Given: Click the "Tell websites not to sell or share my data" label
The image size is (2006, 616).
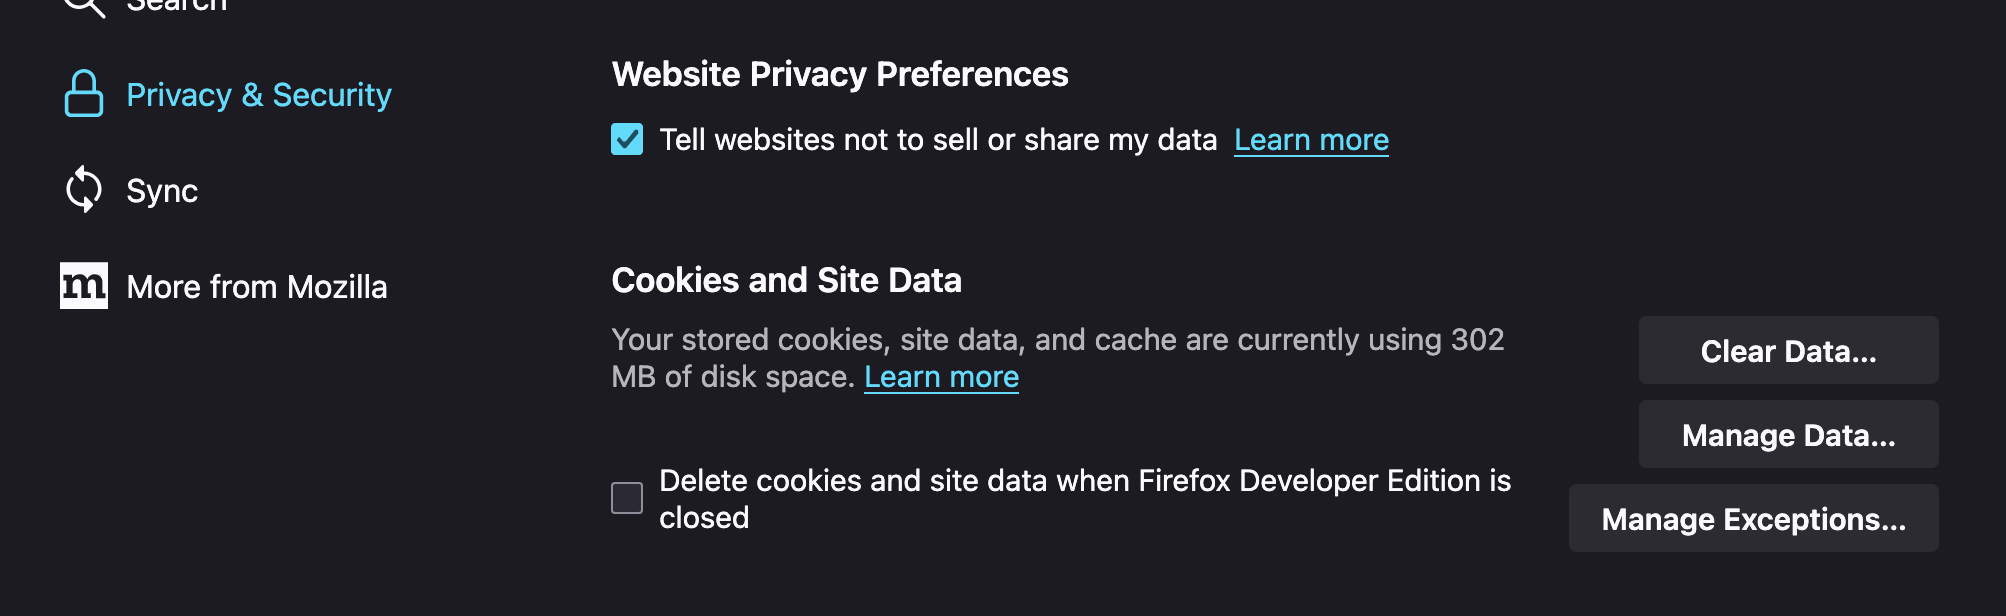Looking at the screenshot, I should tap(937, 140).
